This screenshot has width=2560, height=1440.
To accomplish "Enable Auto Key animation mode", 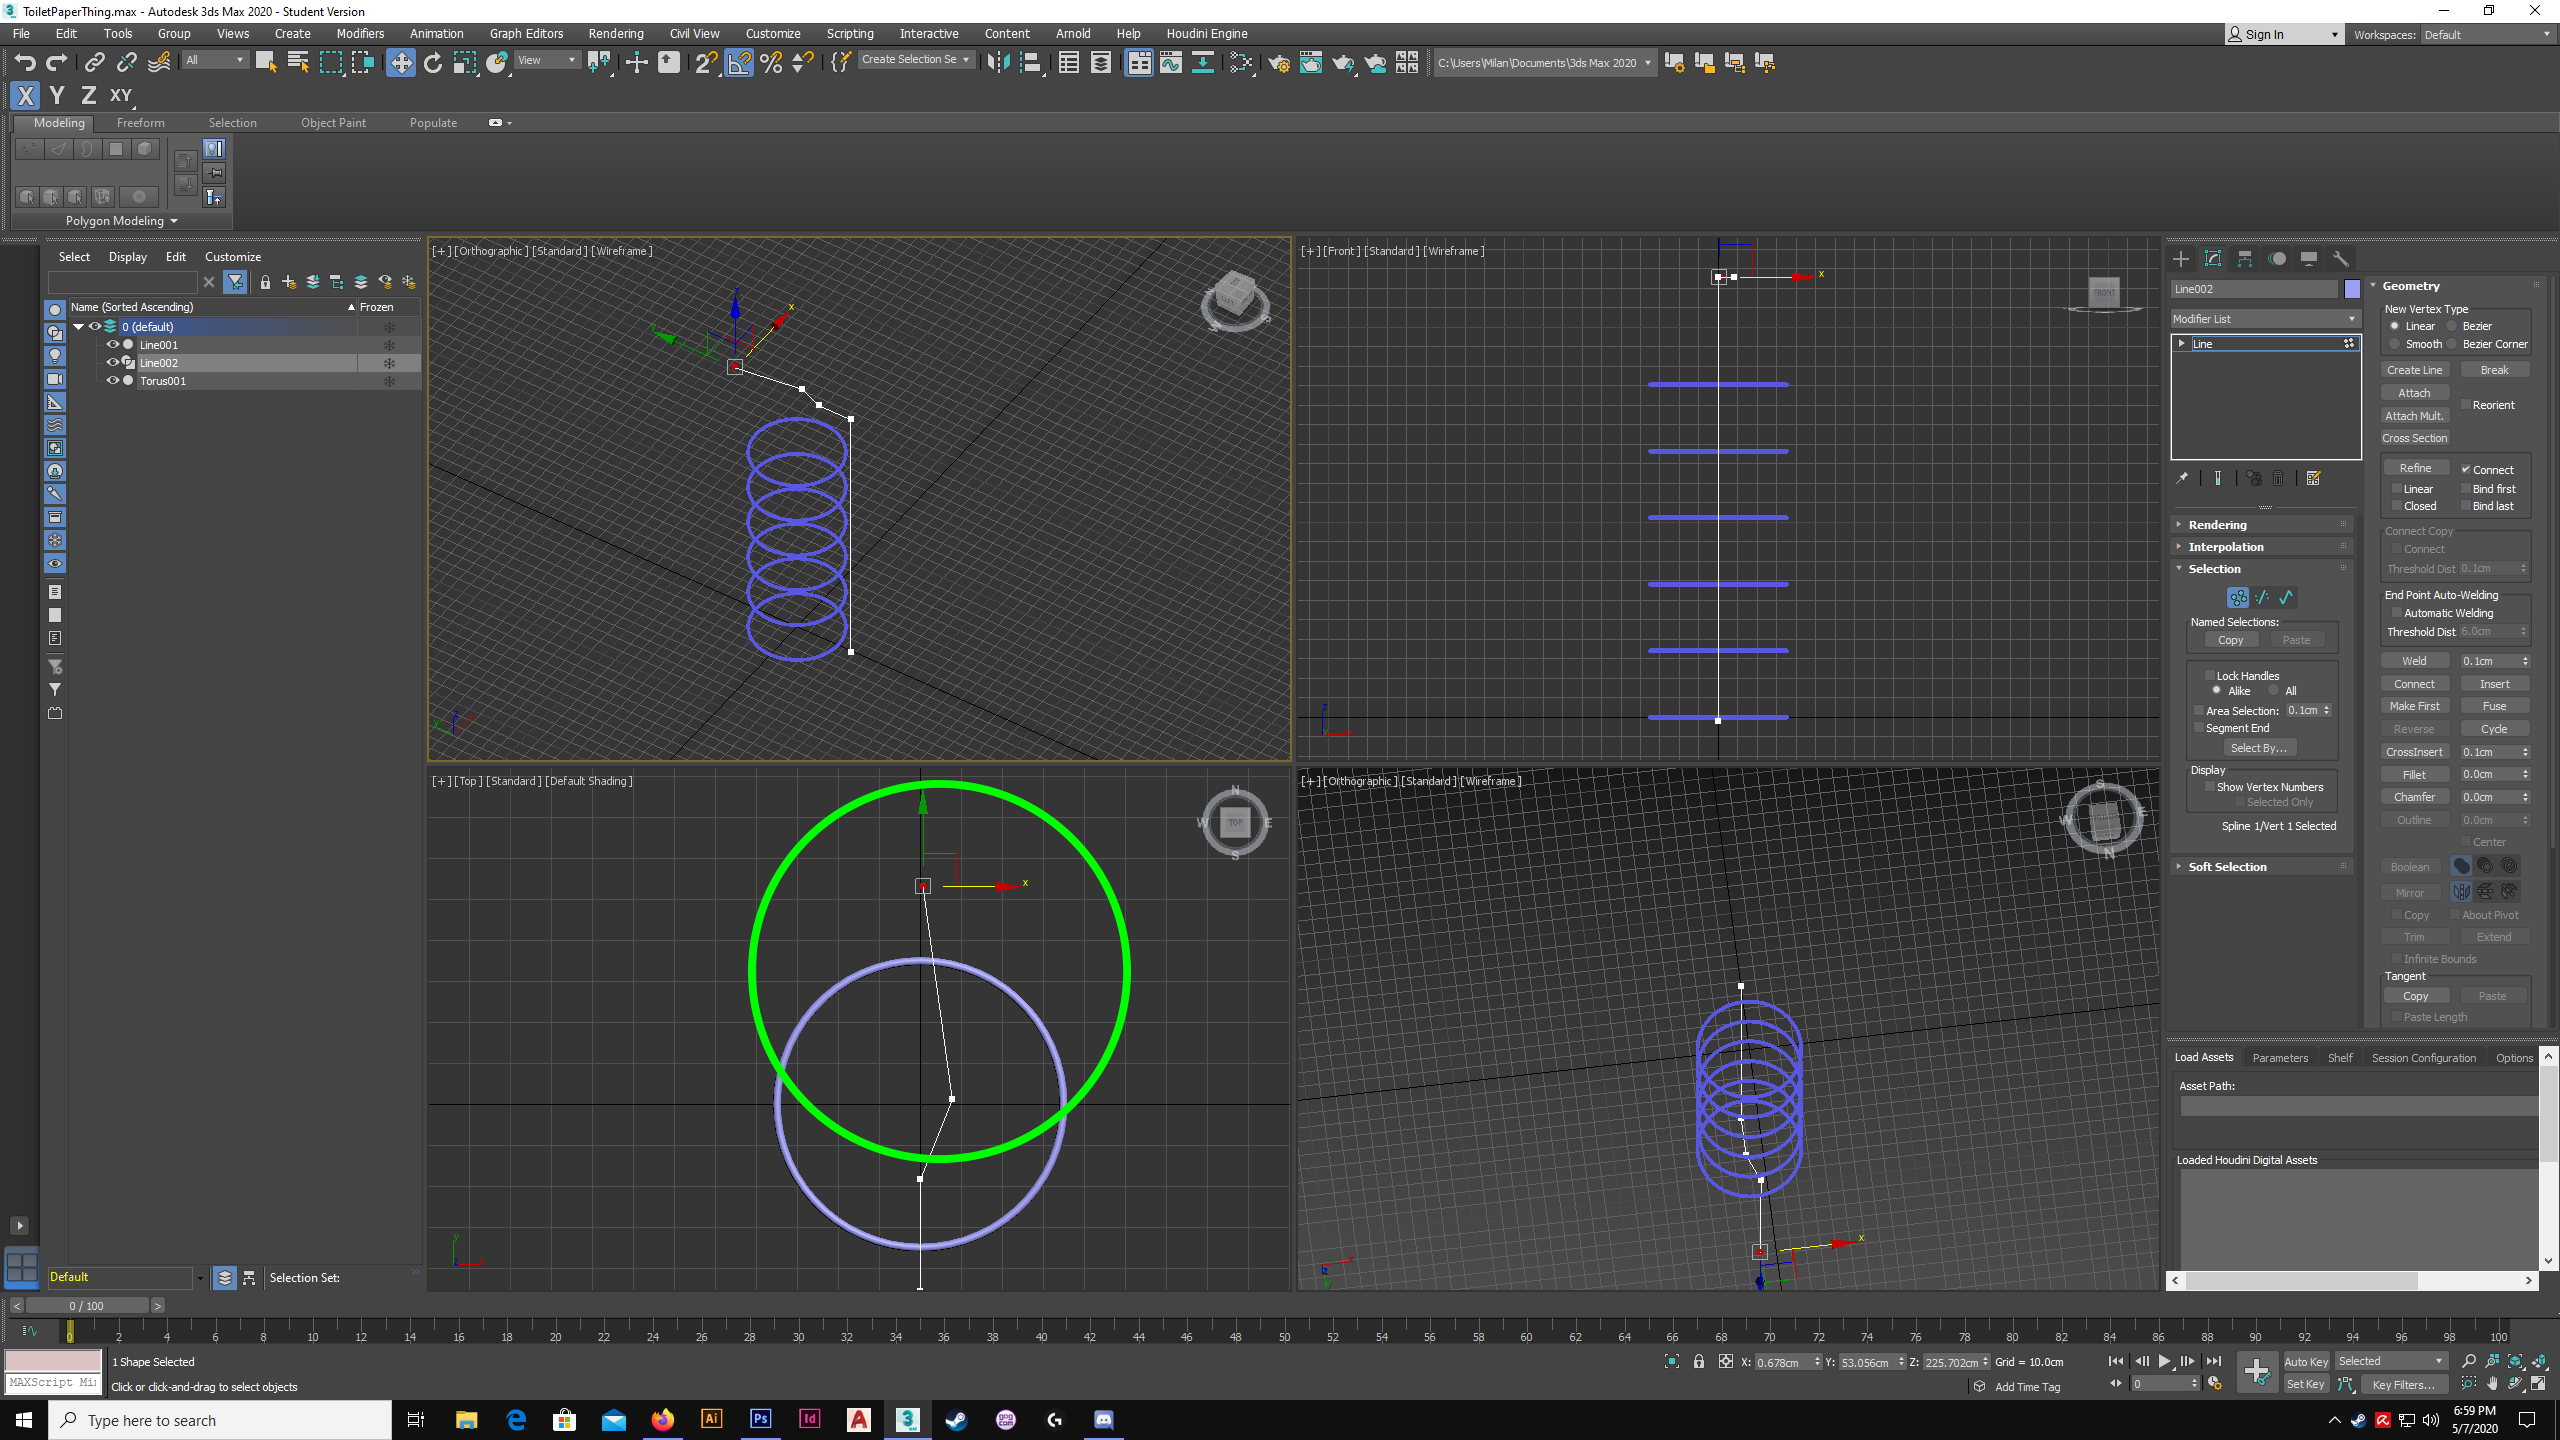I will pyautogui.click(x=2306, y=1360).
